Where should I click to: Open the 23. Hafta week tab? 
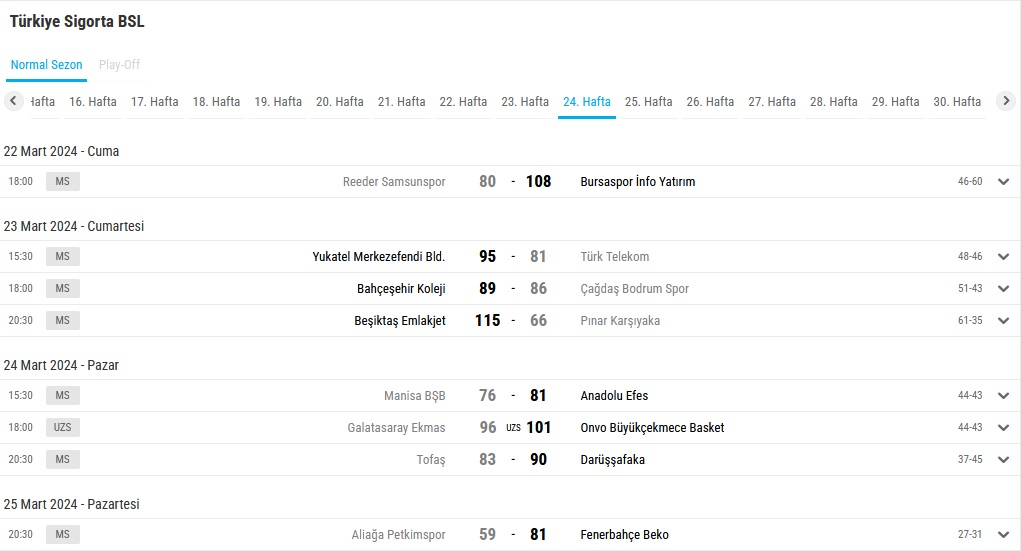click(525, 102)
